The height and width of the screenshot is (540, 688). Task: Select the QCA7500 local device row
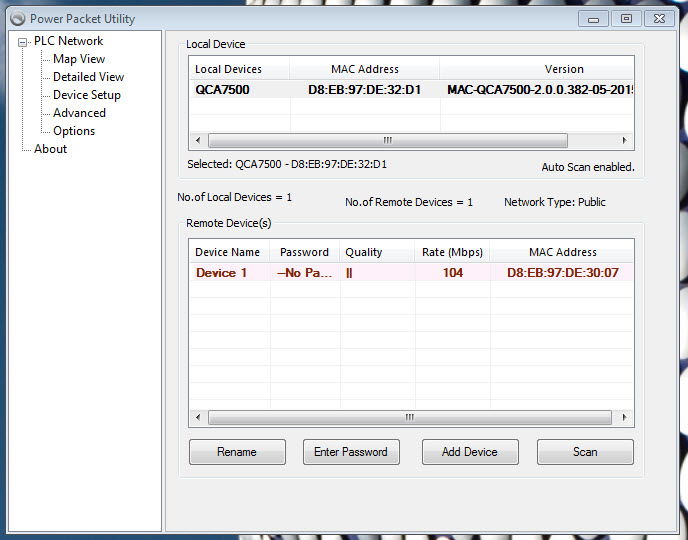pyautogui.click(x=412, y=89)
